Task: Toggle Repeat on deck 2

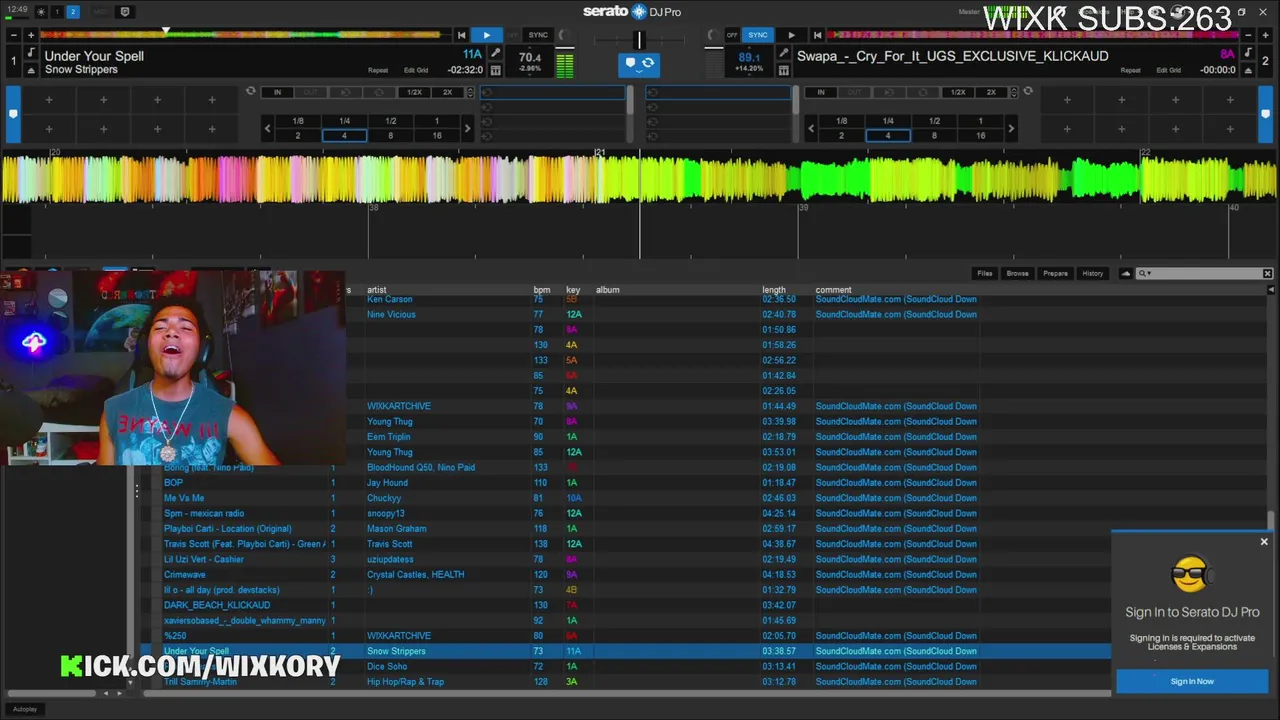Action: point(1130,70)
